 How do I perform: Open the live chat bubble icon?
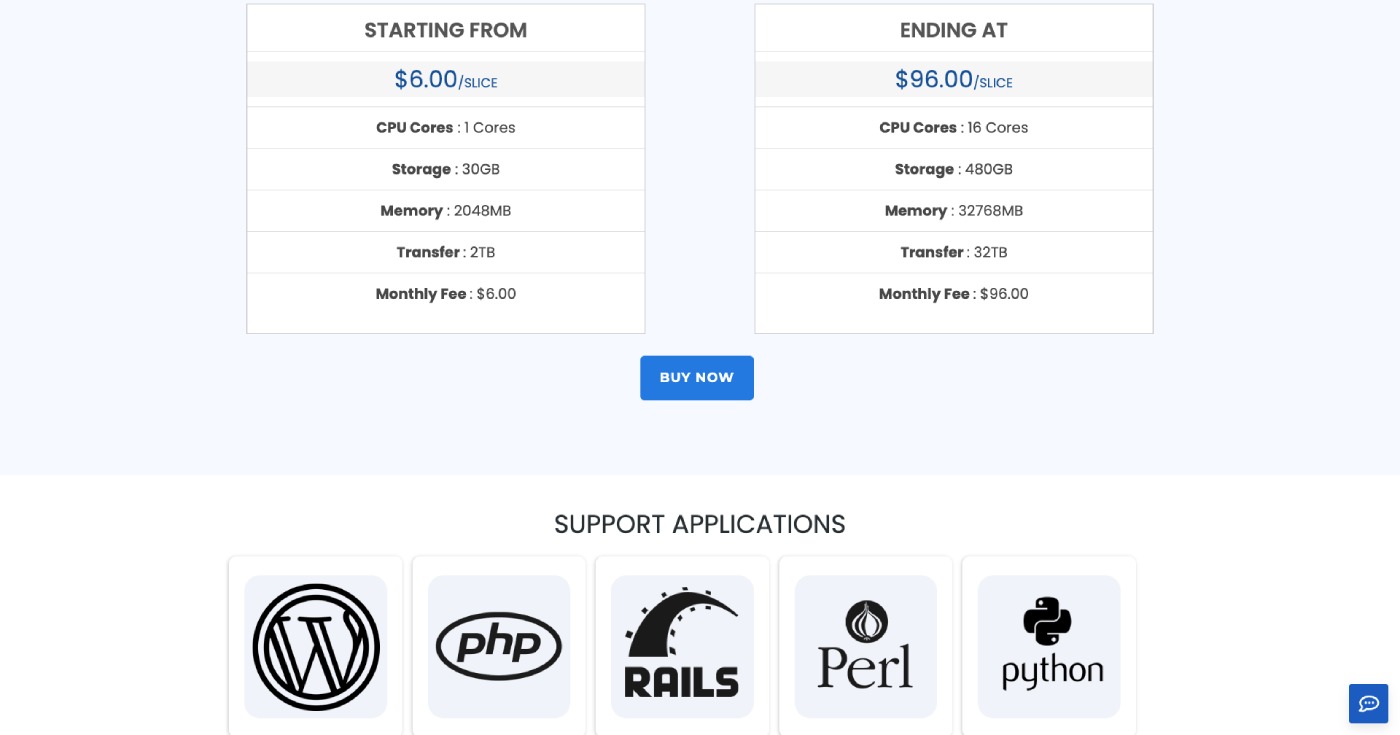pos(1368,704)
